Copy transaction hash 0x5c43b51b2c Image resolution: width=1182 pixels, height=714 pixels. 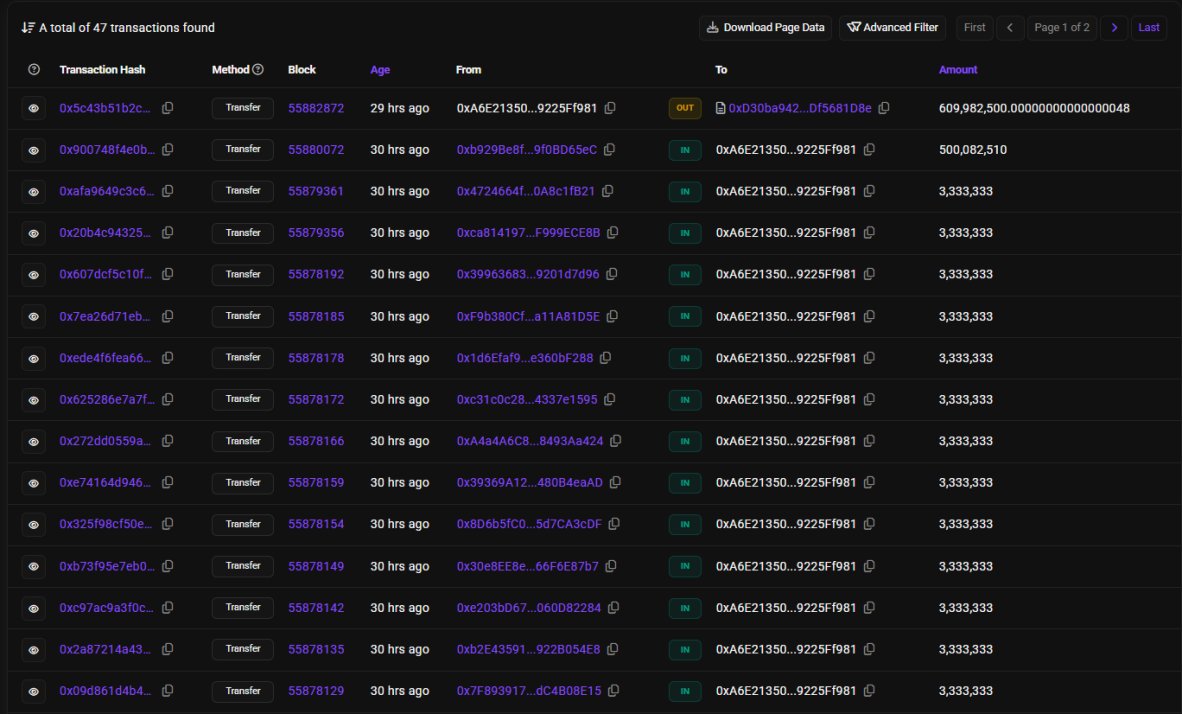[x=167, y=108]
